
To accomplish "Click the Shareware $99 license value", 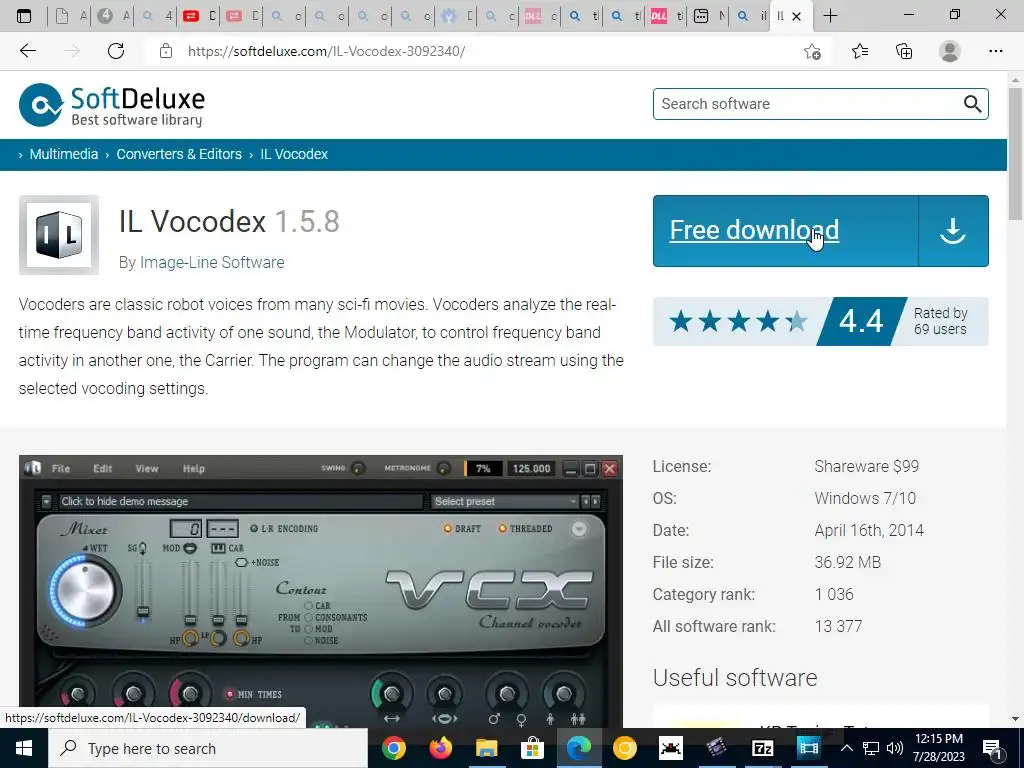I will (867, 466).
